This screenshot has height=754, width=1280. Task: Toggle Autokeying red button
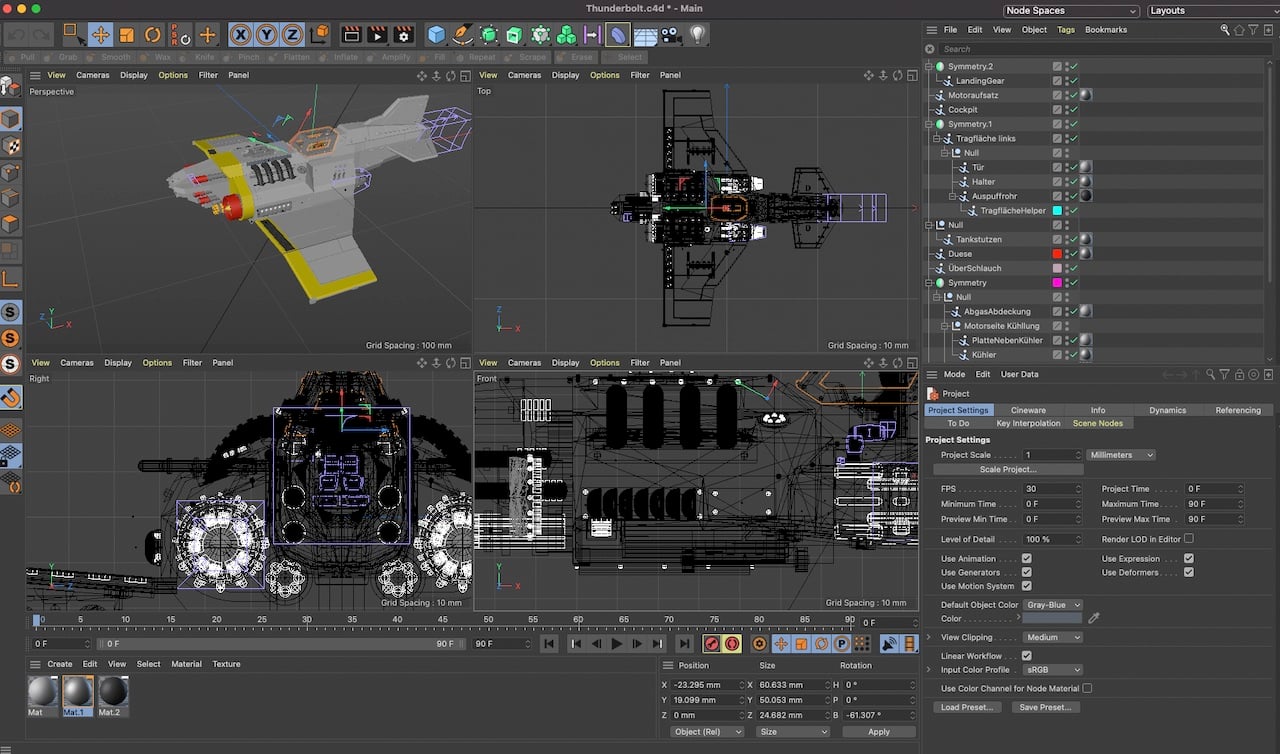732,644
